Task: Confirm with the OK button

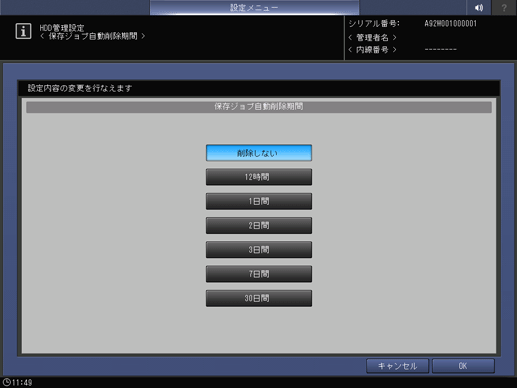Action: pyautogui.click(x=463, y=366)
